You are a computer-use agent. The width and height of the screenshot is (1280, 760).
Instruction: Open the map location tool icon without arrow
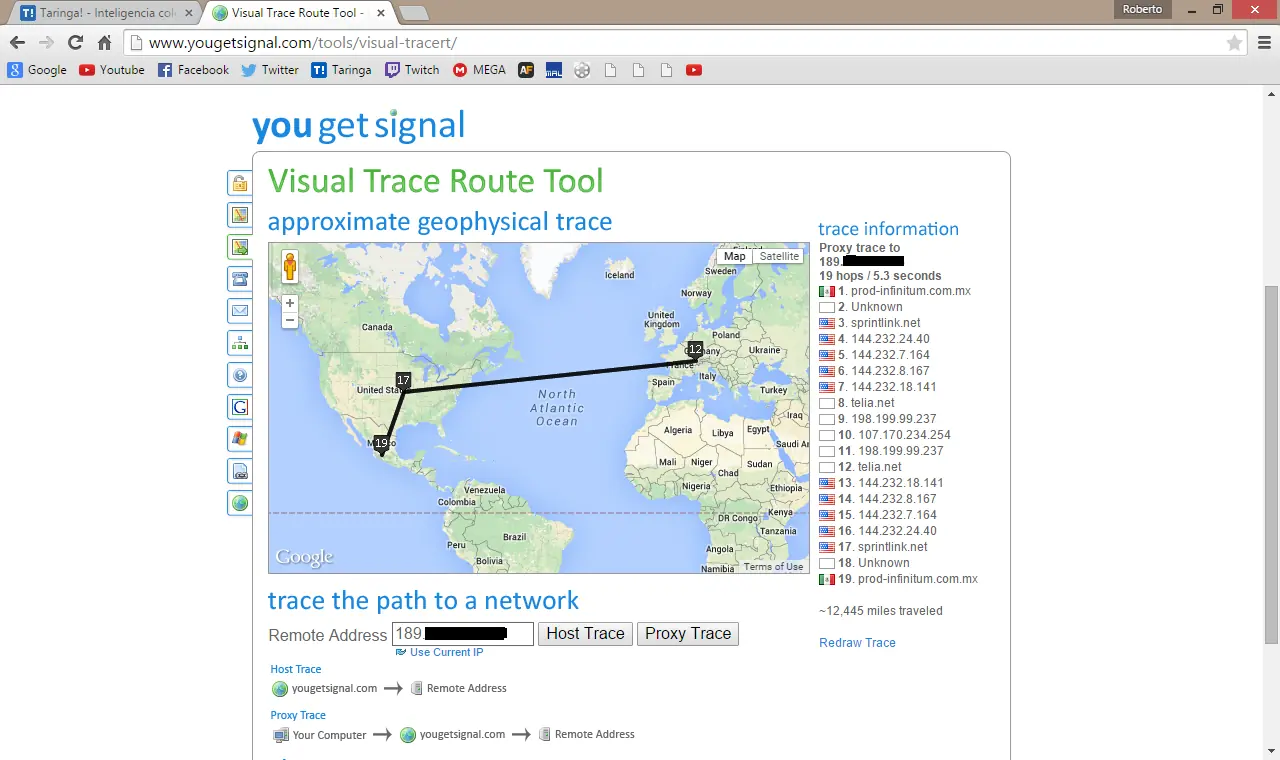(x=240, y=215)
